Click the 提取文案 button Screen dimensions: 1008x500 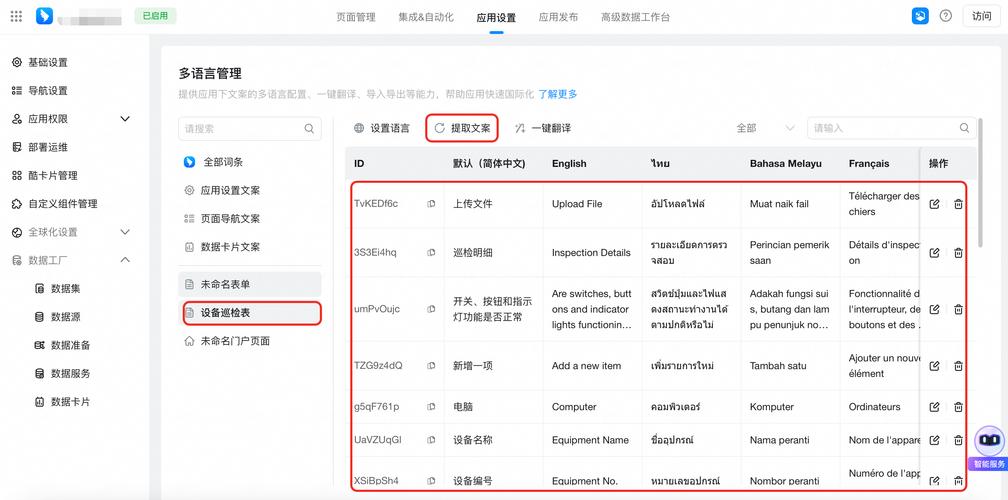[462, 128]
